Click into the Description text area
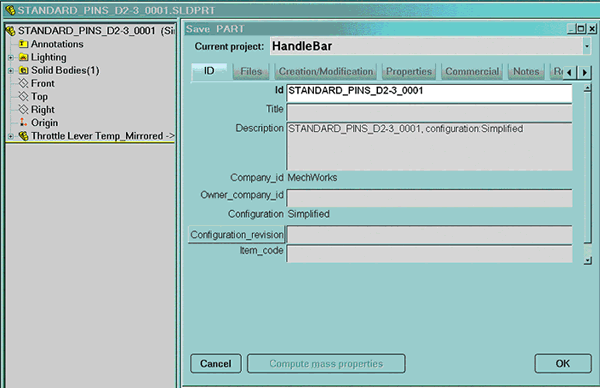The height and width of the screenshot is (388, 600). [x=429, y=146]
